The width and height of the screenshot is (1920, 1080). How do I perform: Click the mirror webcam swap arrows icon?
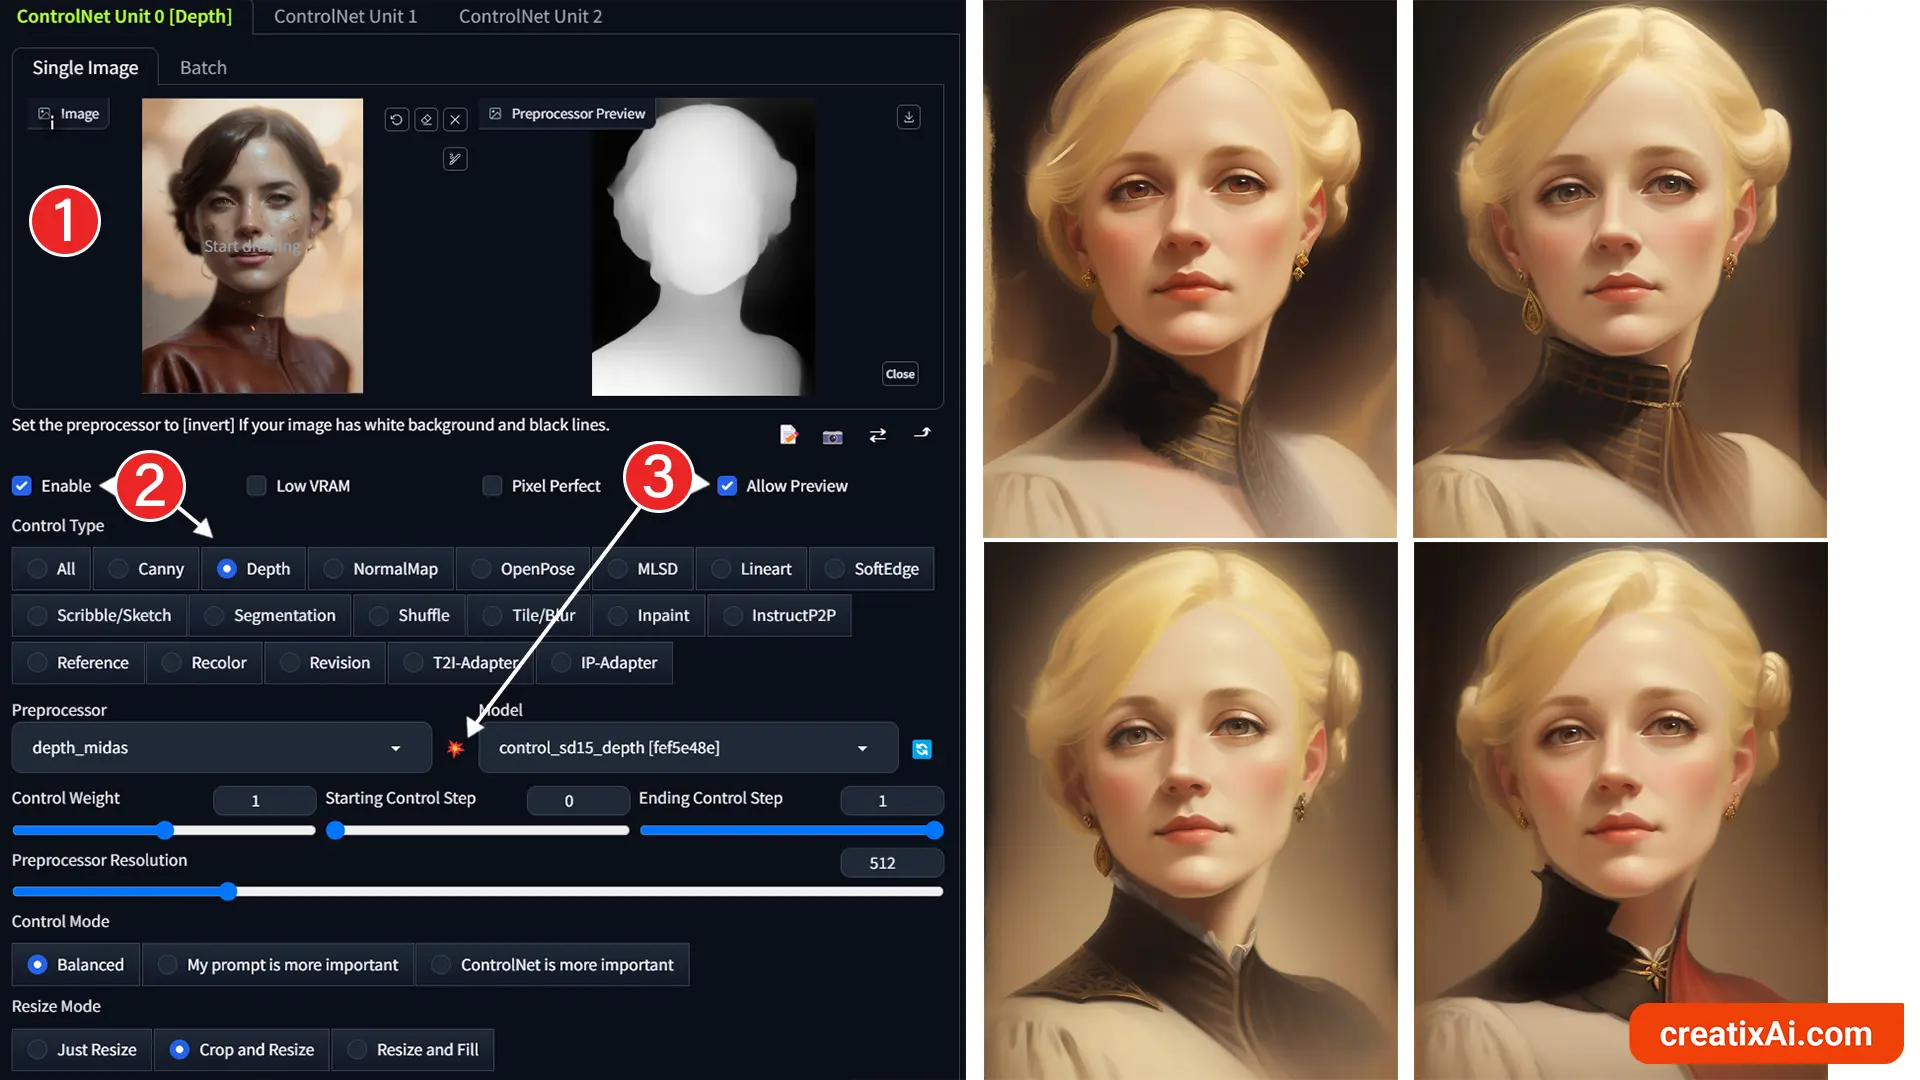tap(877, 435)
